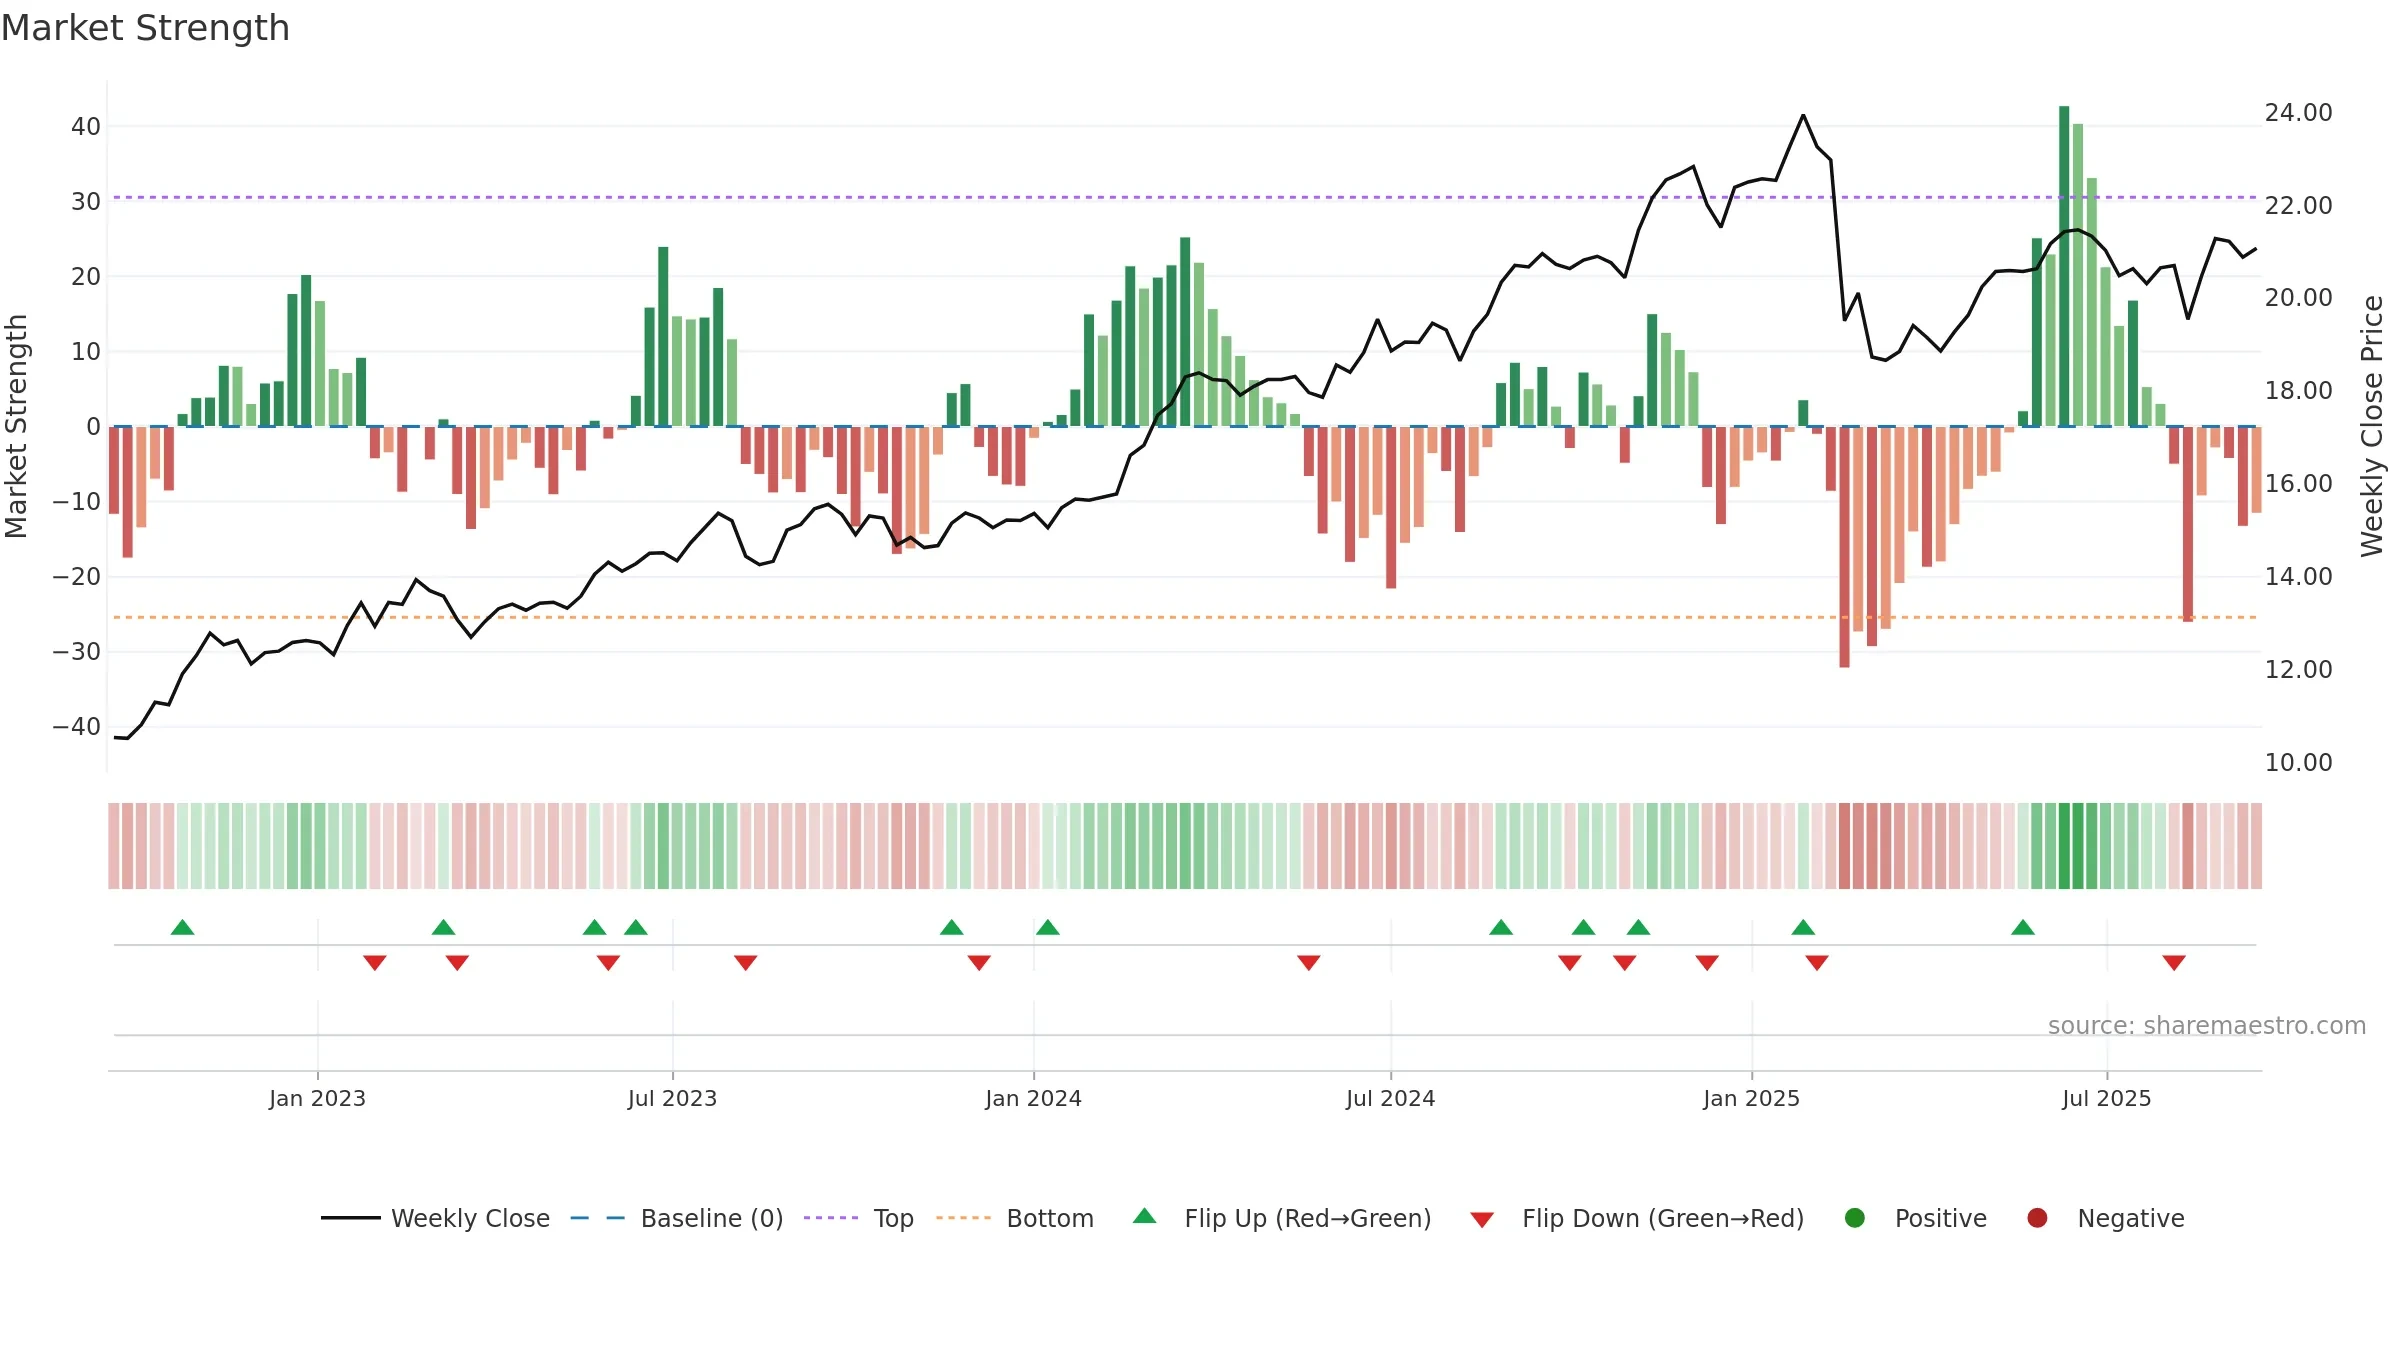Toggle Flip Up (Red→Green) legend entry
Screen dimensions: 2400x1350
(x=1282, y=1218)
